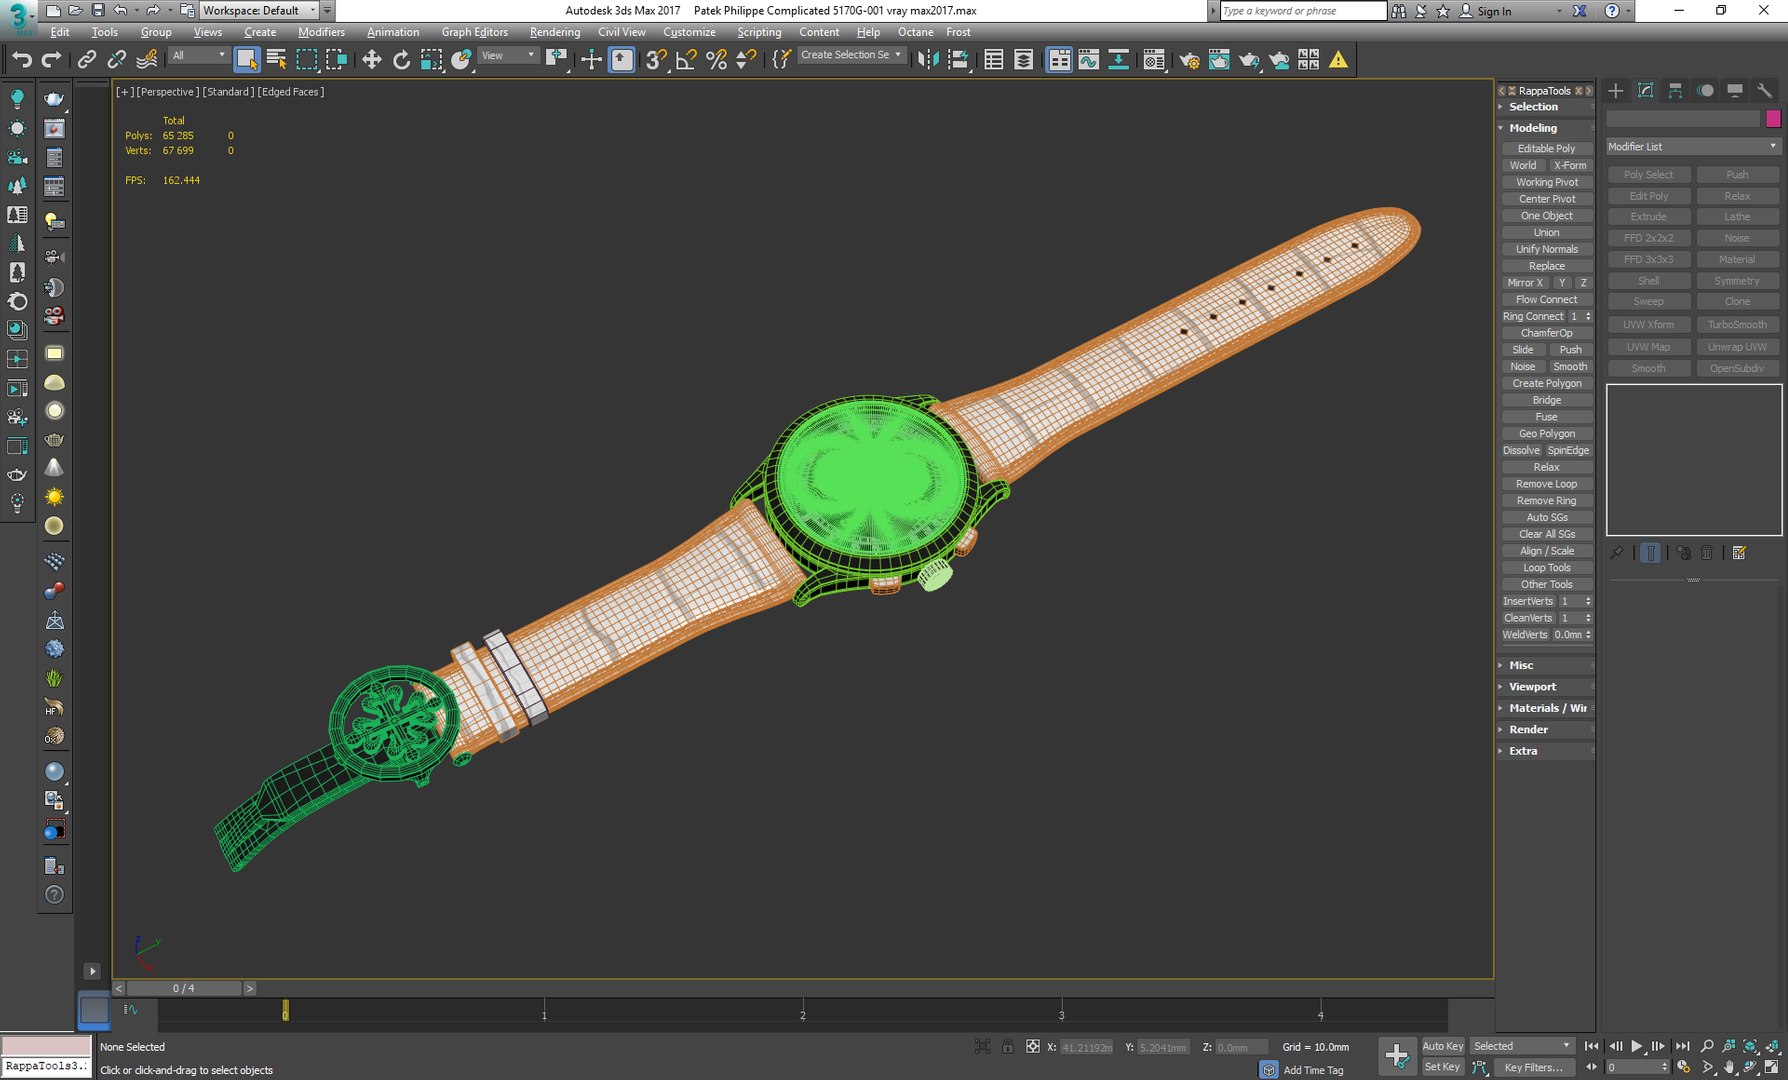1788x1080 pixels.
Task: Open the Curve Editor icon
Action: point(1089,60)
